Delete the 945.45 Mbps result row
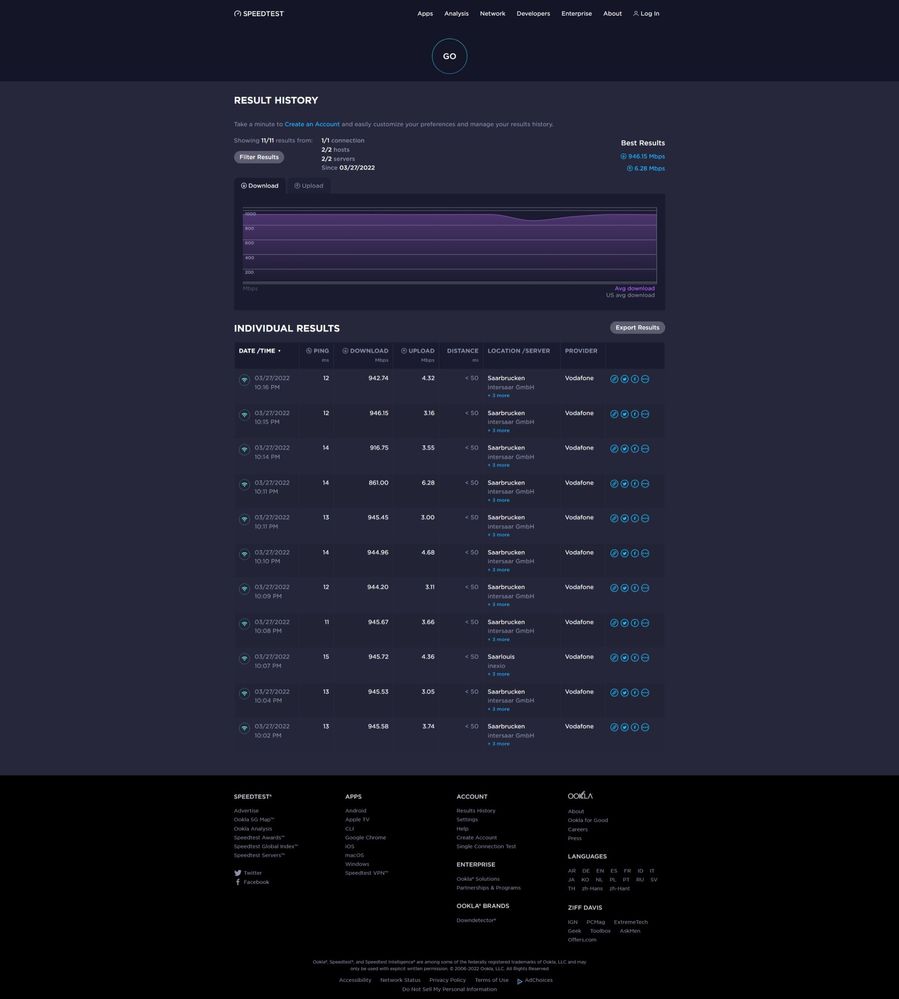 coord(645,519)
